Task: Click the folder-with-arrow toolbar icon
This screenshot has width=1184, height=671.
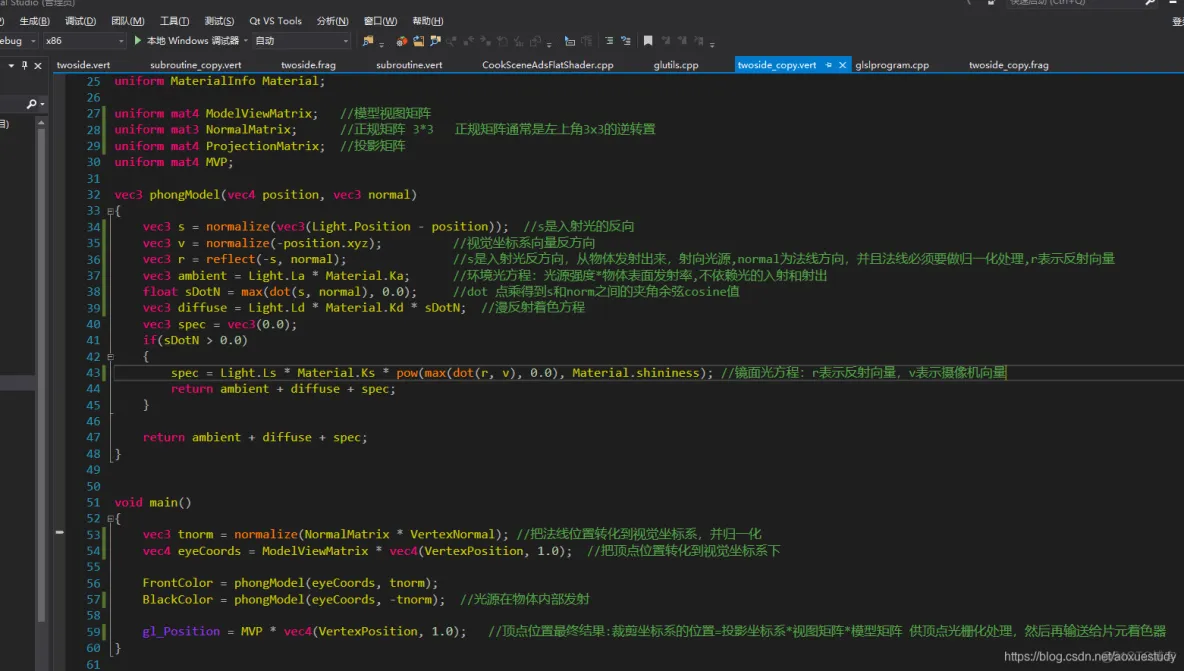Action: (x=418, y=41)
